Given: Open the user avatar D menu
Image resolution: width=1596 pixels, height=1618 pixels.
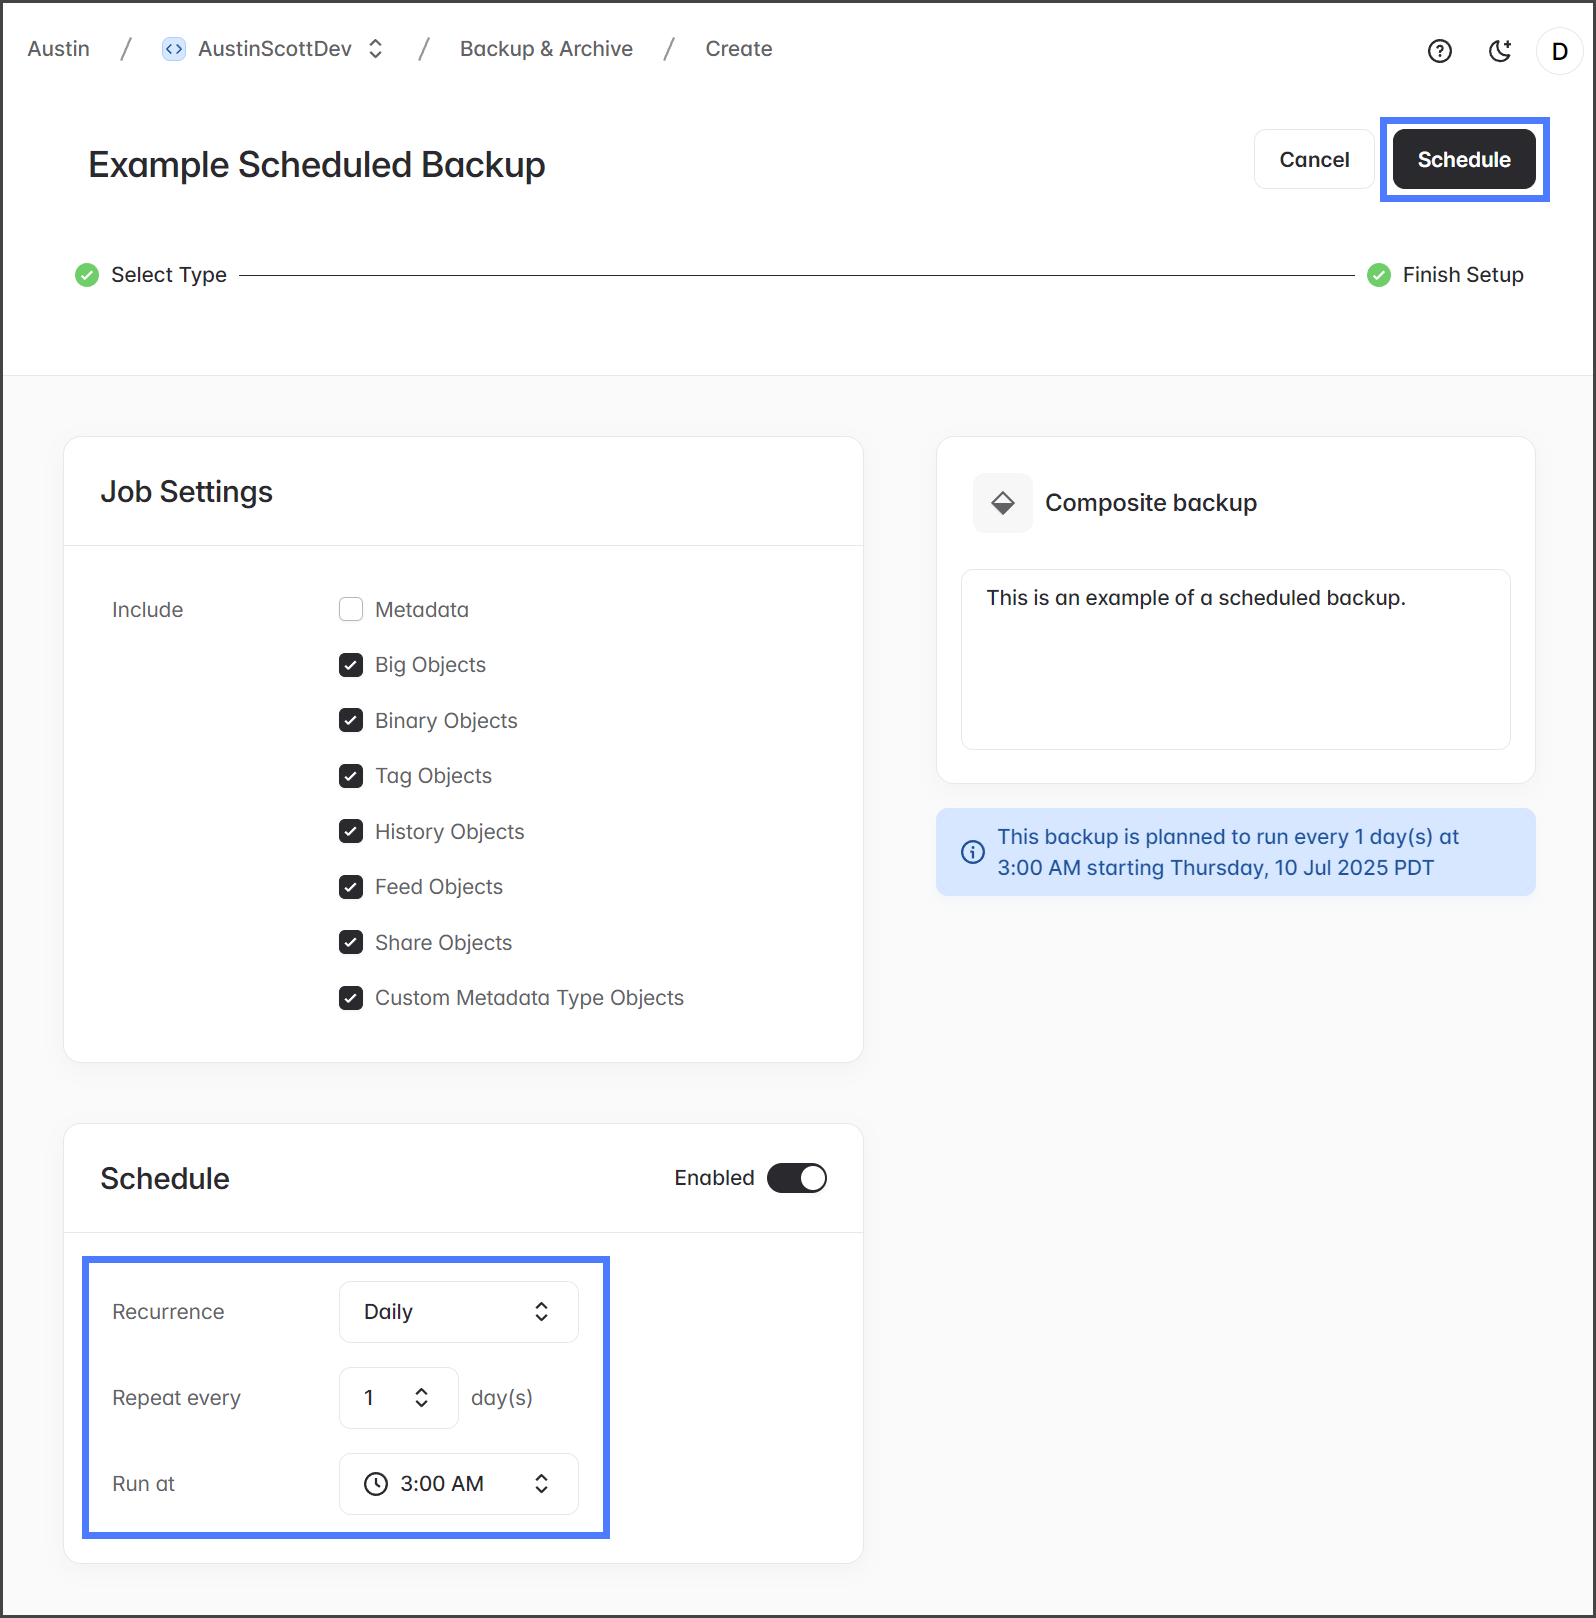Looking at the screenshot, I should click(x=1559, y=51).
